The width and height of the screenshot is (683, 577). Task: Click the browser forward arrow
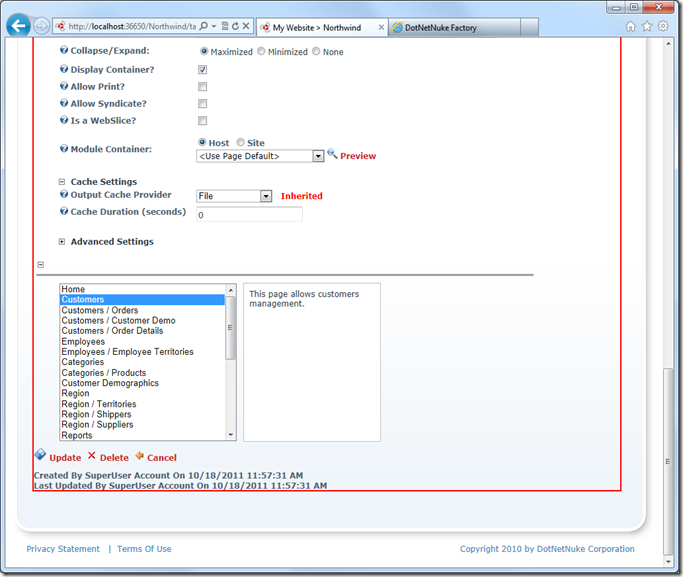(41, 26)
